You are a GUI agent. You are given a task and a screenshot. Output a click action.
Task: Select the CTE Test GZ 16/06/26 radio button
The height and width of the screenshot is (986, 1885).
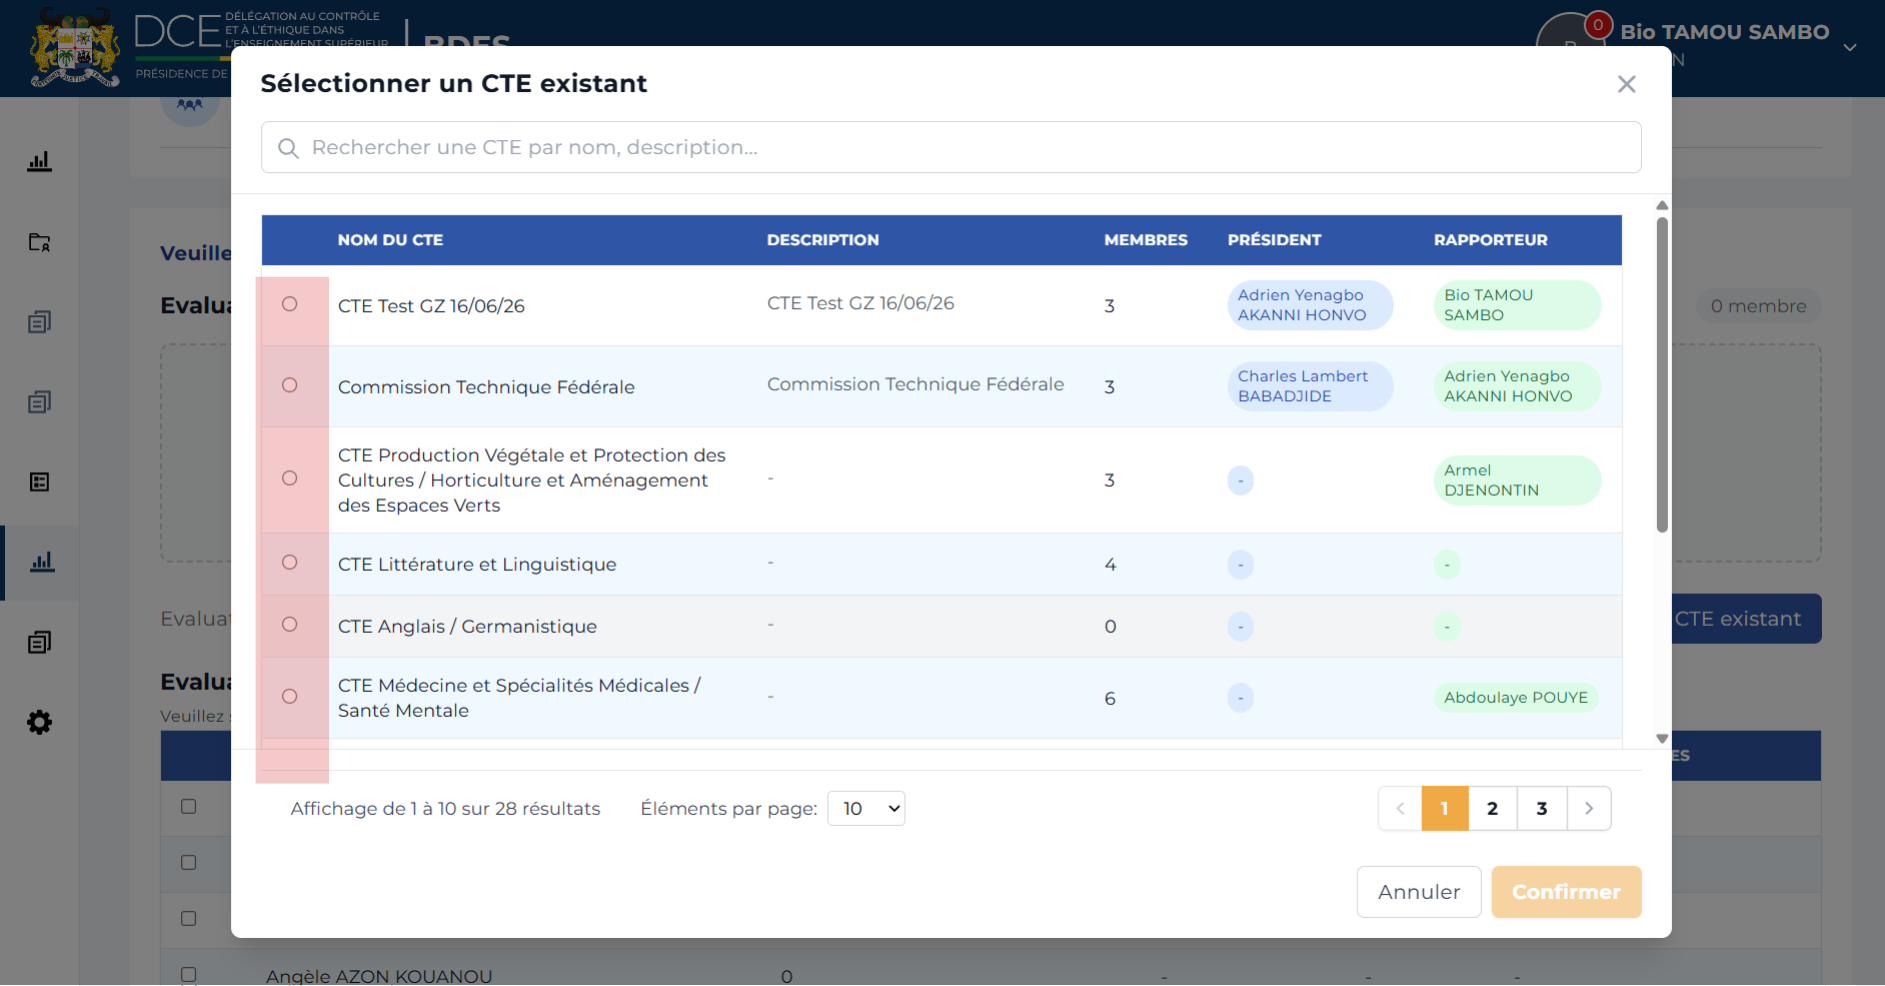[x=290, y=304]
